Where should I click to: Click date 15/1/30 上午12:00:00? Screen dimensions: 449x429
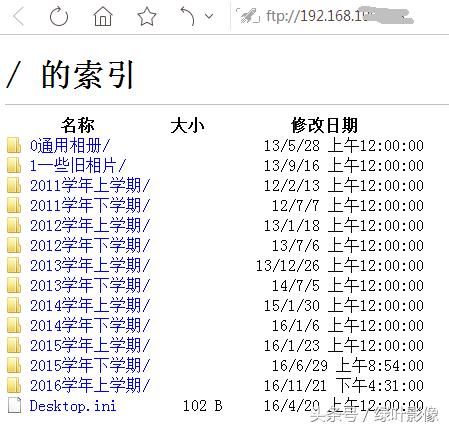344,306
